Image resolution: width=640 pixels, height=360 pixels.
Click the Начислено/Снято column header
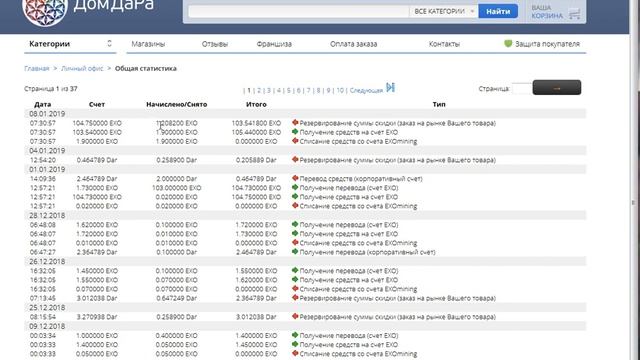tap(176, 104)
